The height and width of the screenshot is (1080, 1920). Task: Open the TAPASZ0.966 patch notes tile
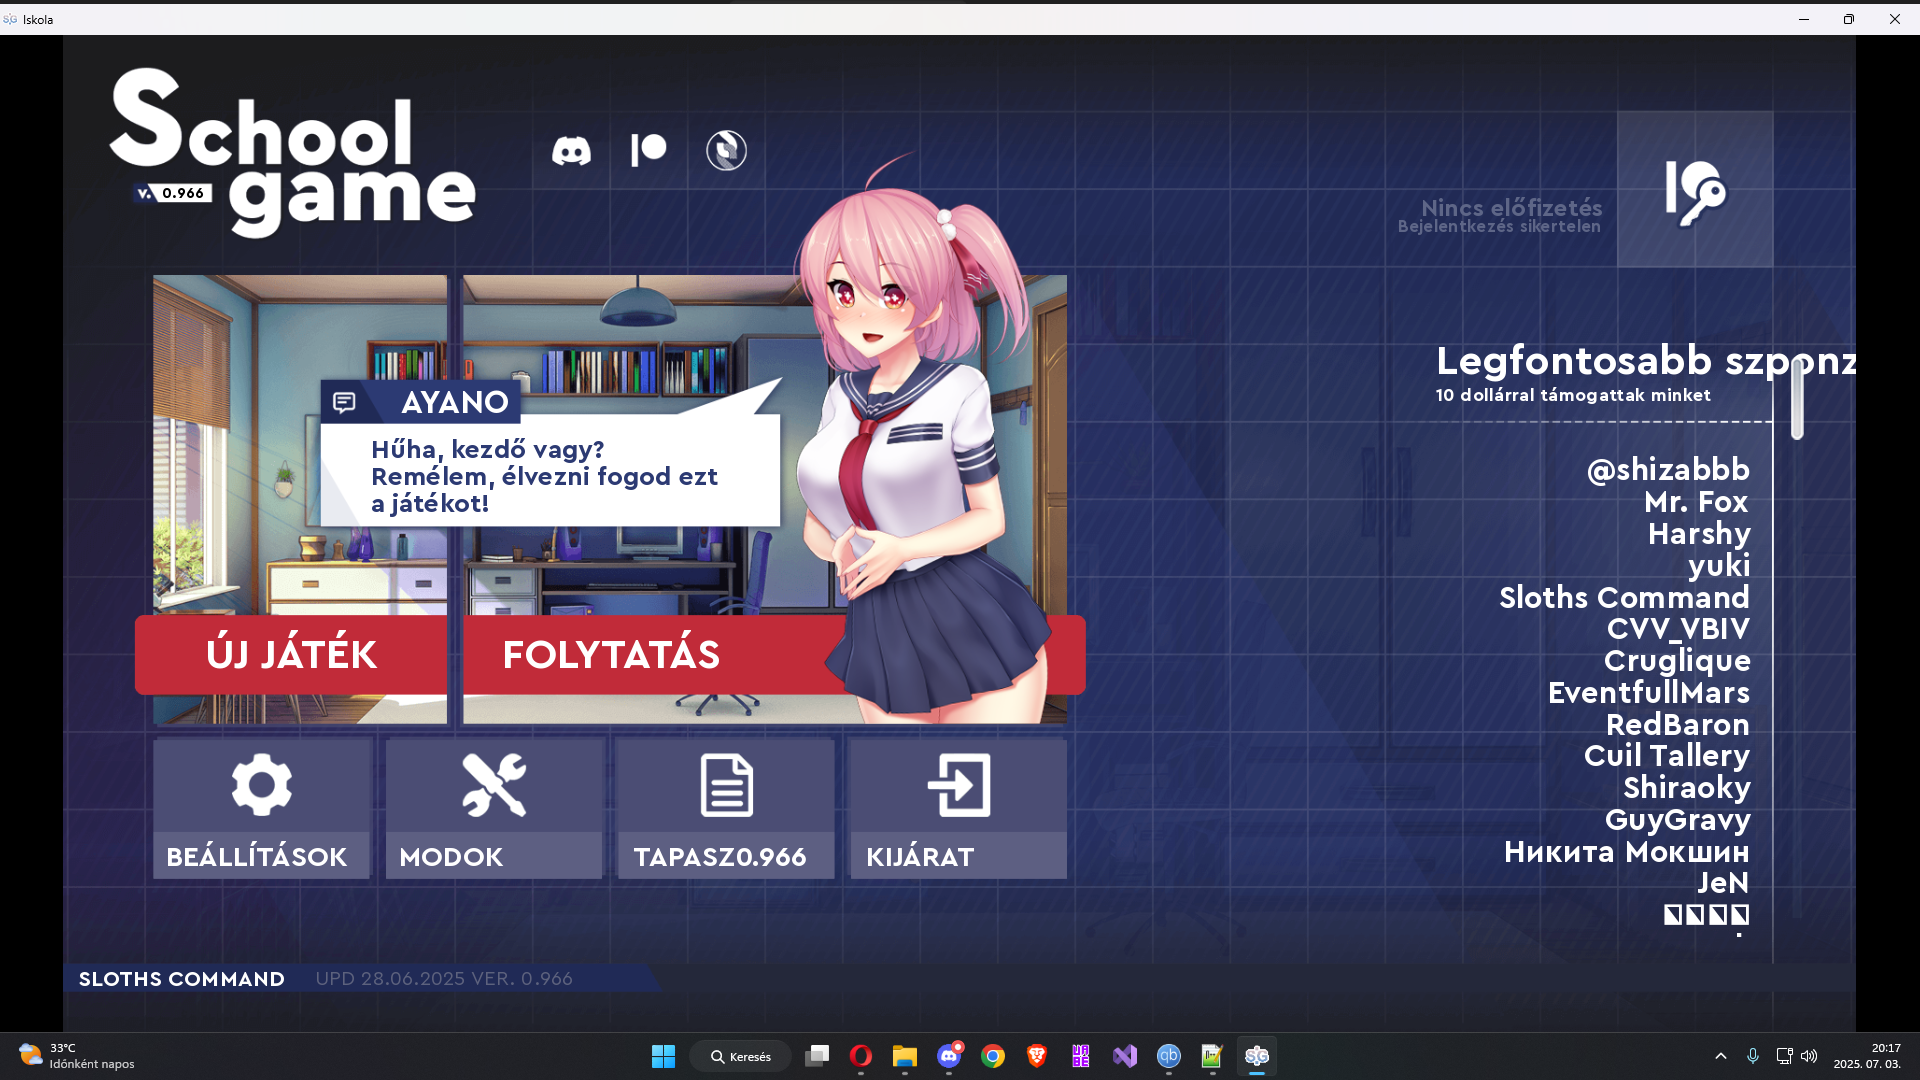tap(726, 809)
